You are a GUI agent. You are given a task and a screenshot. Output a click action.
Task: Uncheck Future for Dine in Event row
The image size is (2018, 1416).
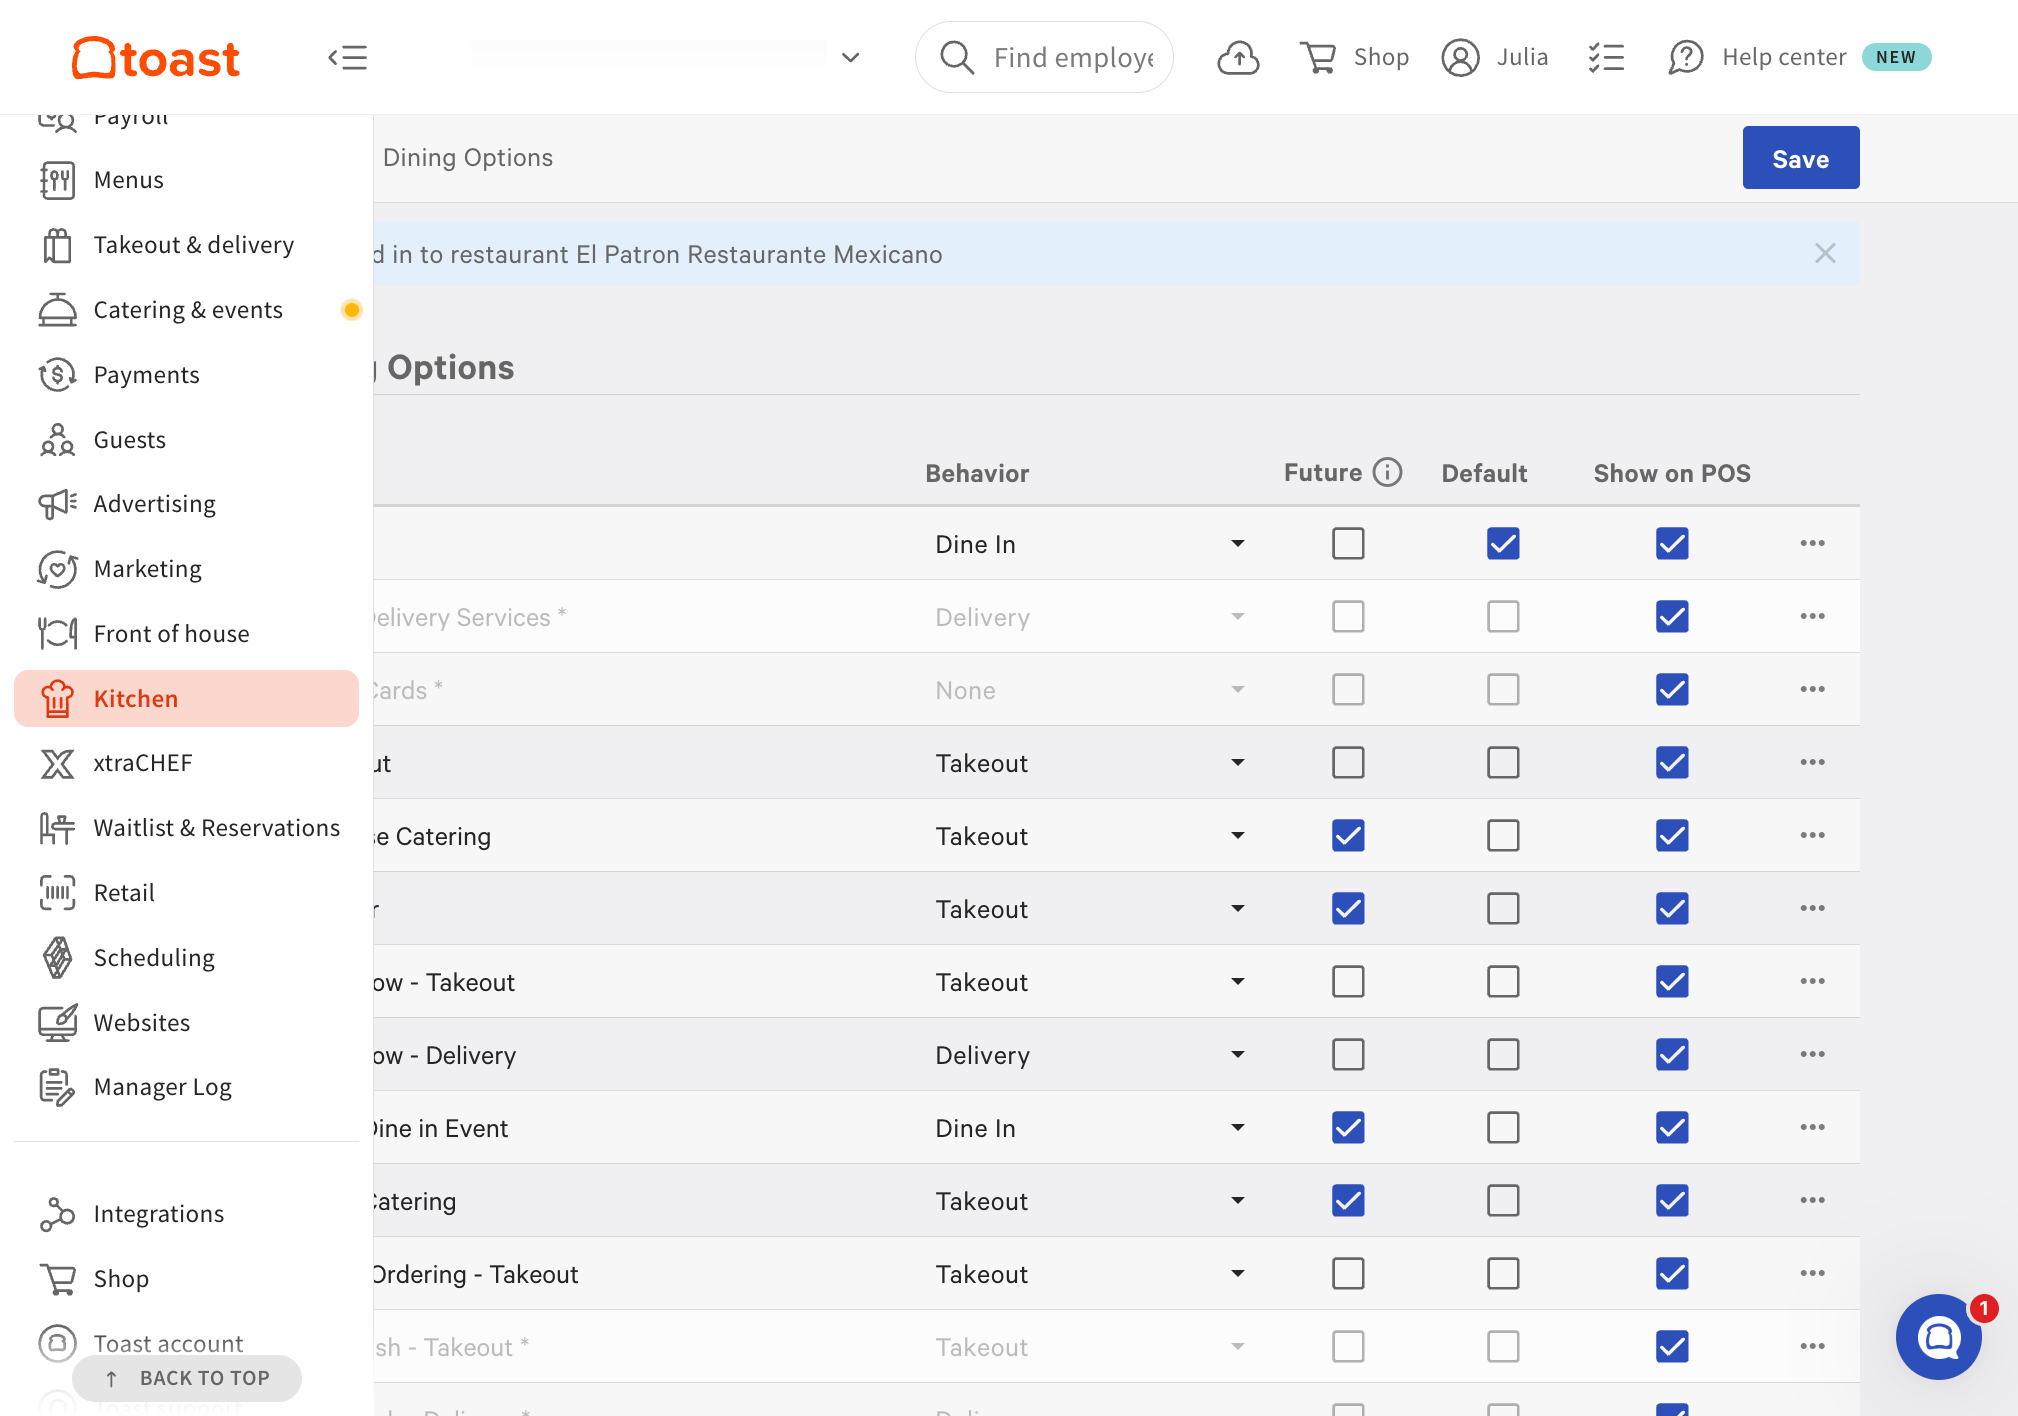click(x=1348, y=1127)
